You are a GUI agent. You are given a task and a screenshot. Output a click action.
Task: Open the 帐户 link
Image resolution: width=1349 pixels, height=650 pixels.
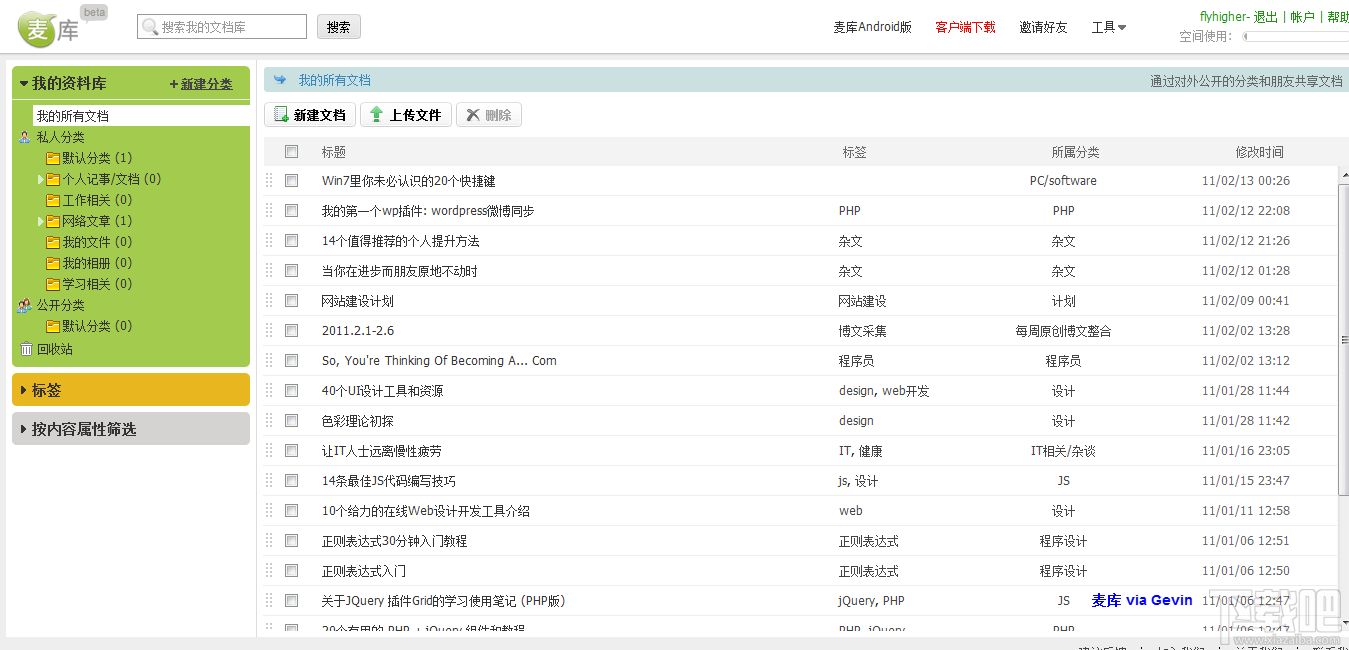pyautogui.click(x=1302, y=17)
